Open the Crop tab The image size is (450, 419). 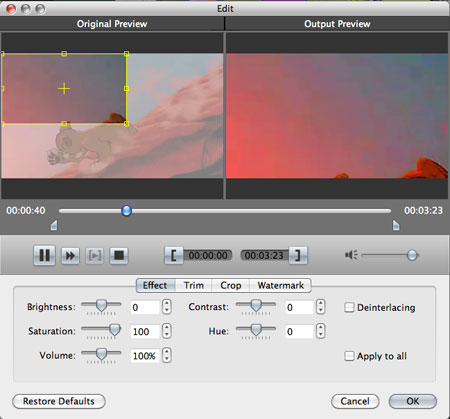231,286
